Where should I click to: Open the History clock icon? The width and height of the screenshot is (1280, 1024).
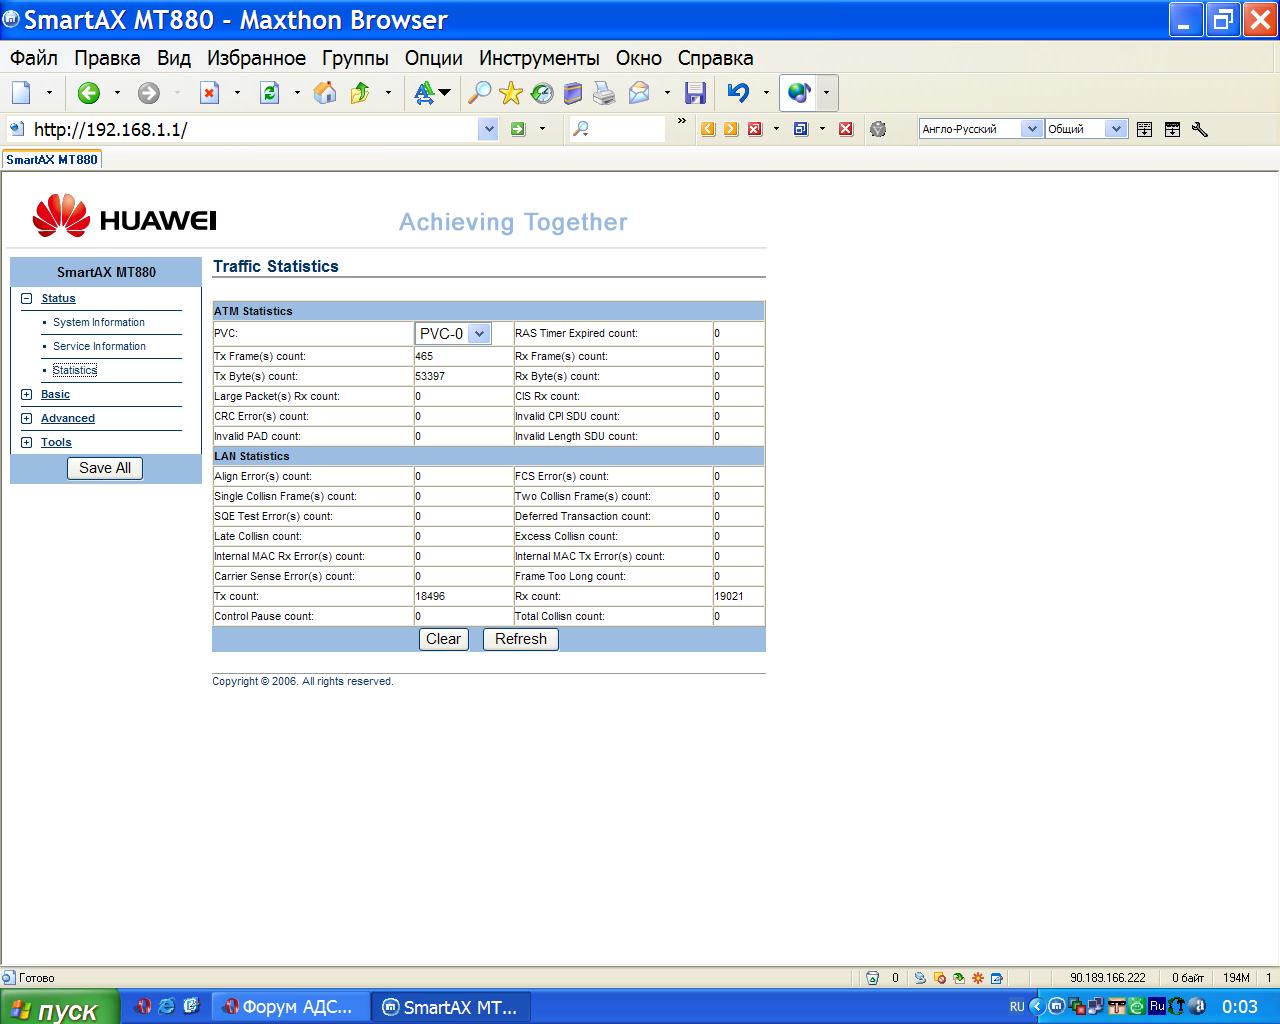coord(542,93)
